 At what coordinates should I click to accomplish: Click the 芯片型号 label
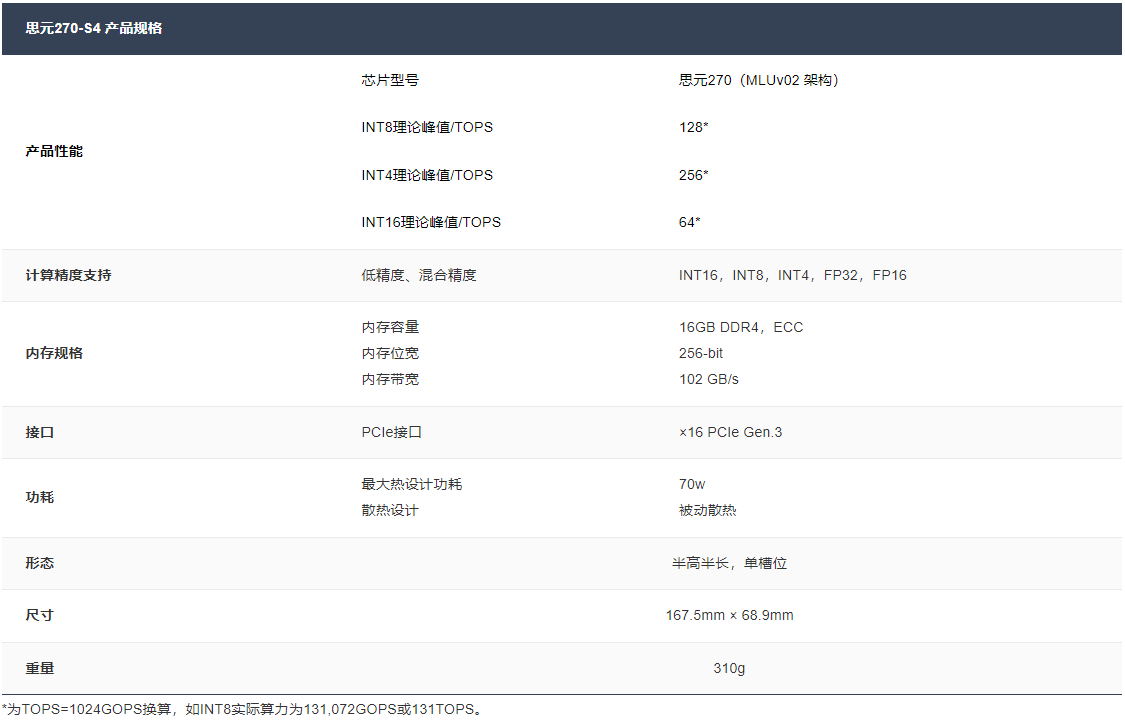(x=390, y=80)
